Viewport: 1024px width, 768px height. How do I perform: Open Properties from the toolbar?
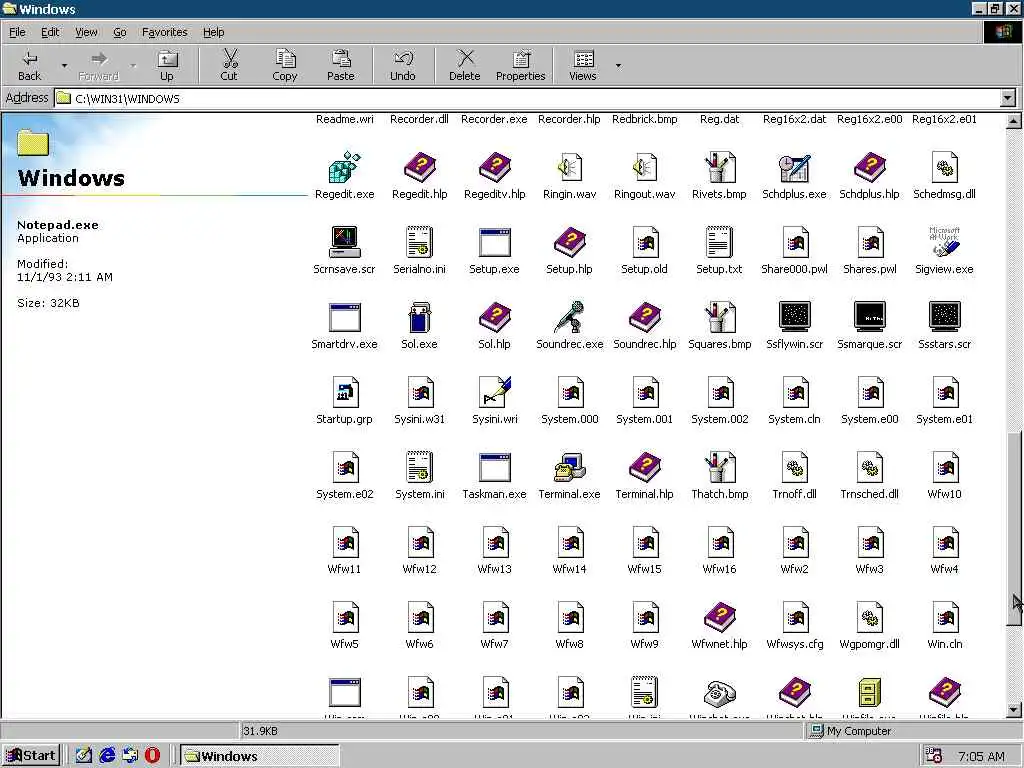click(520, 65)
